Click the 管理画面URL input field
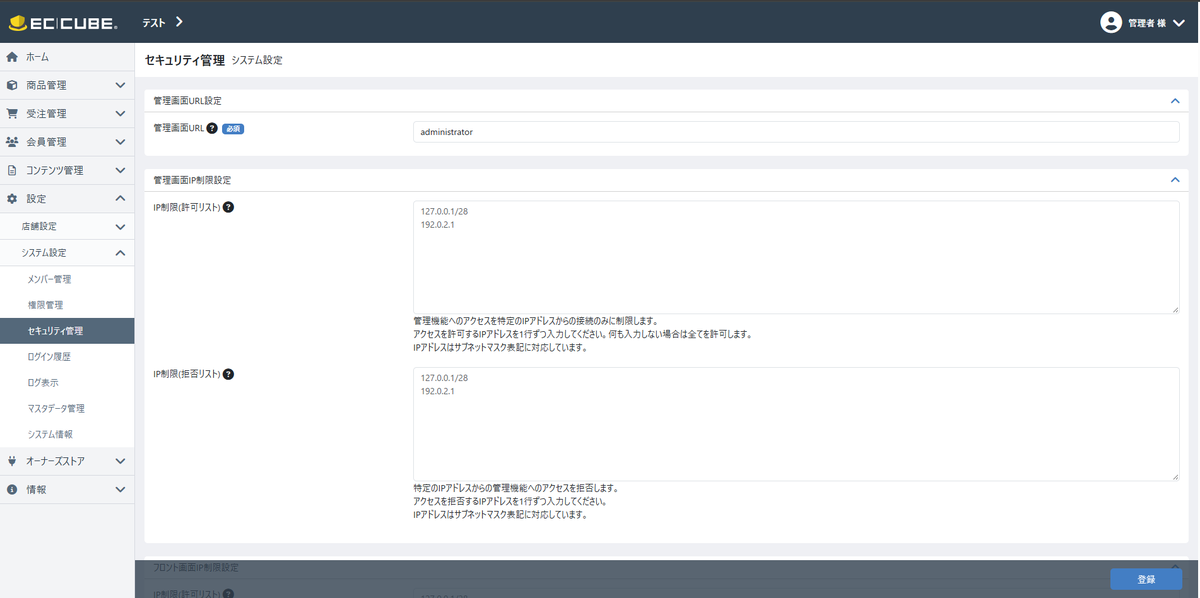 pyautogui.click(x=796, y=132)
